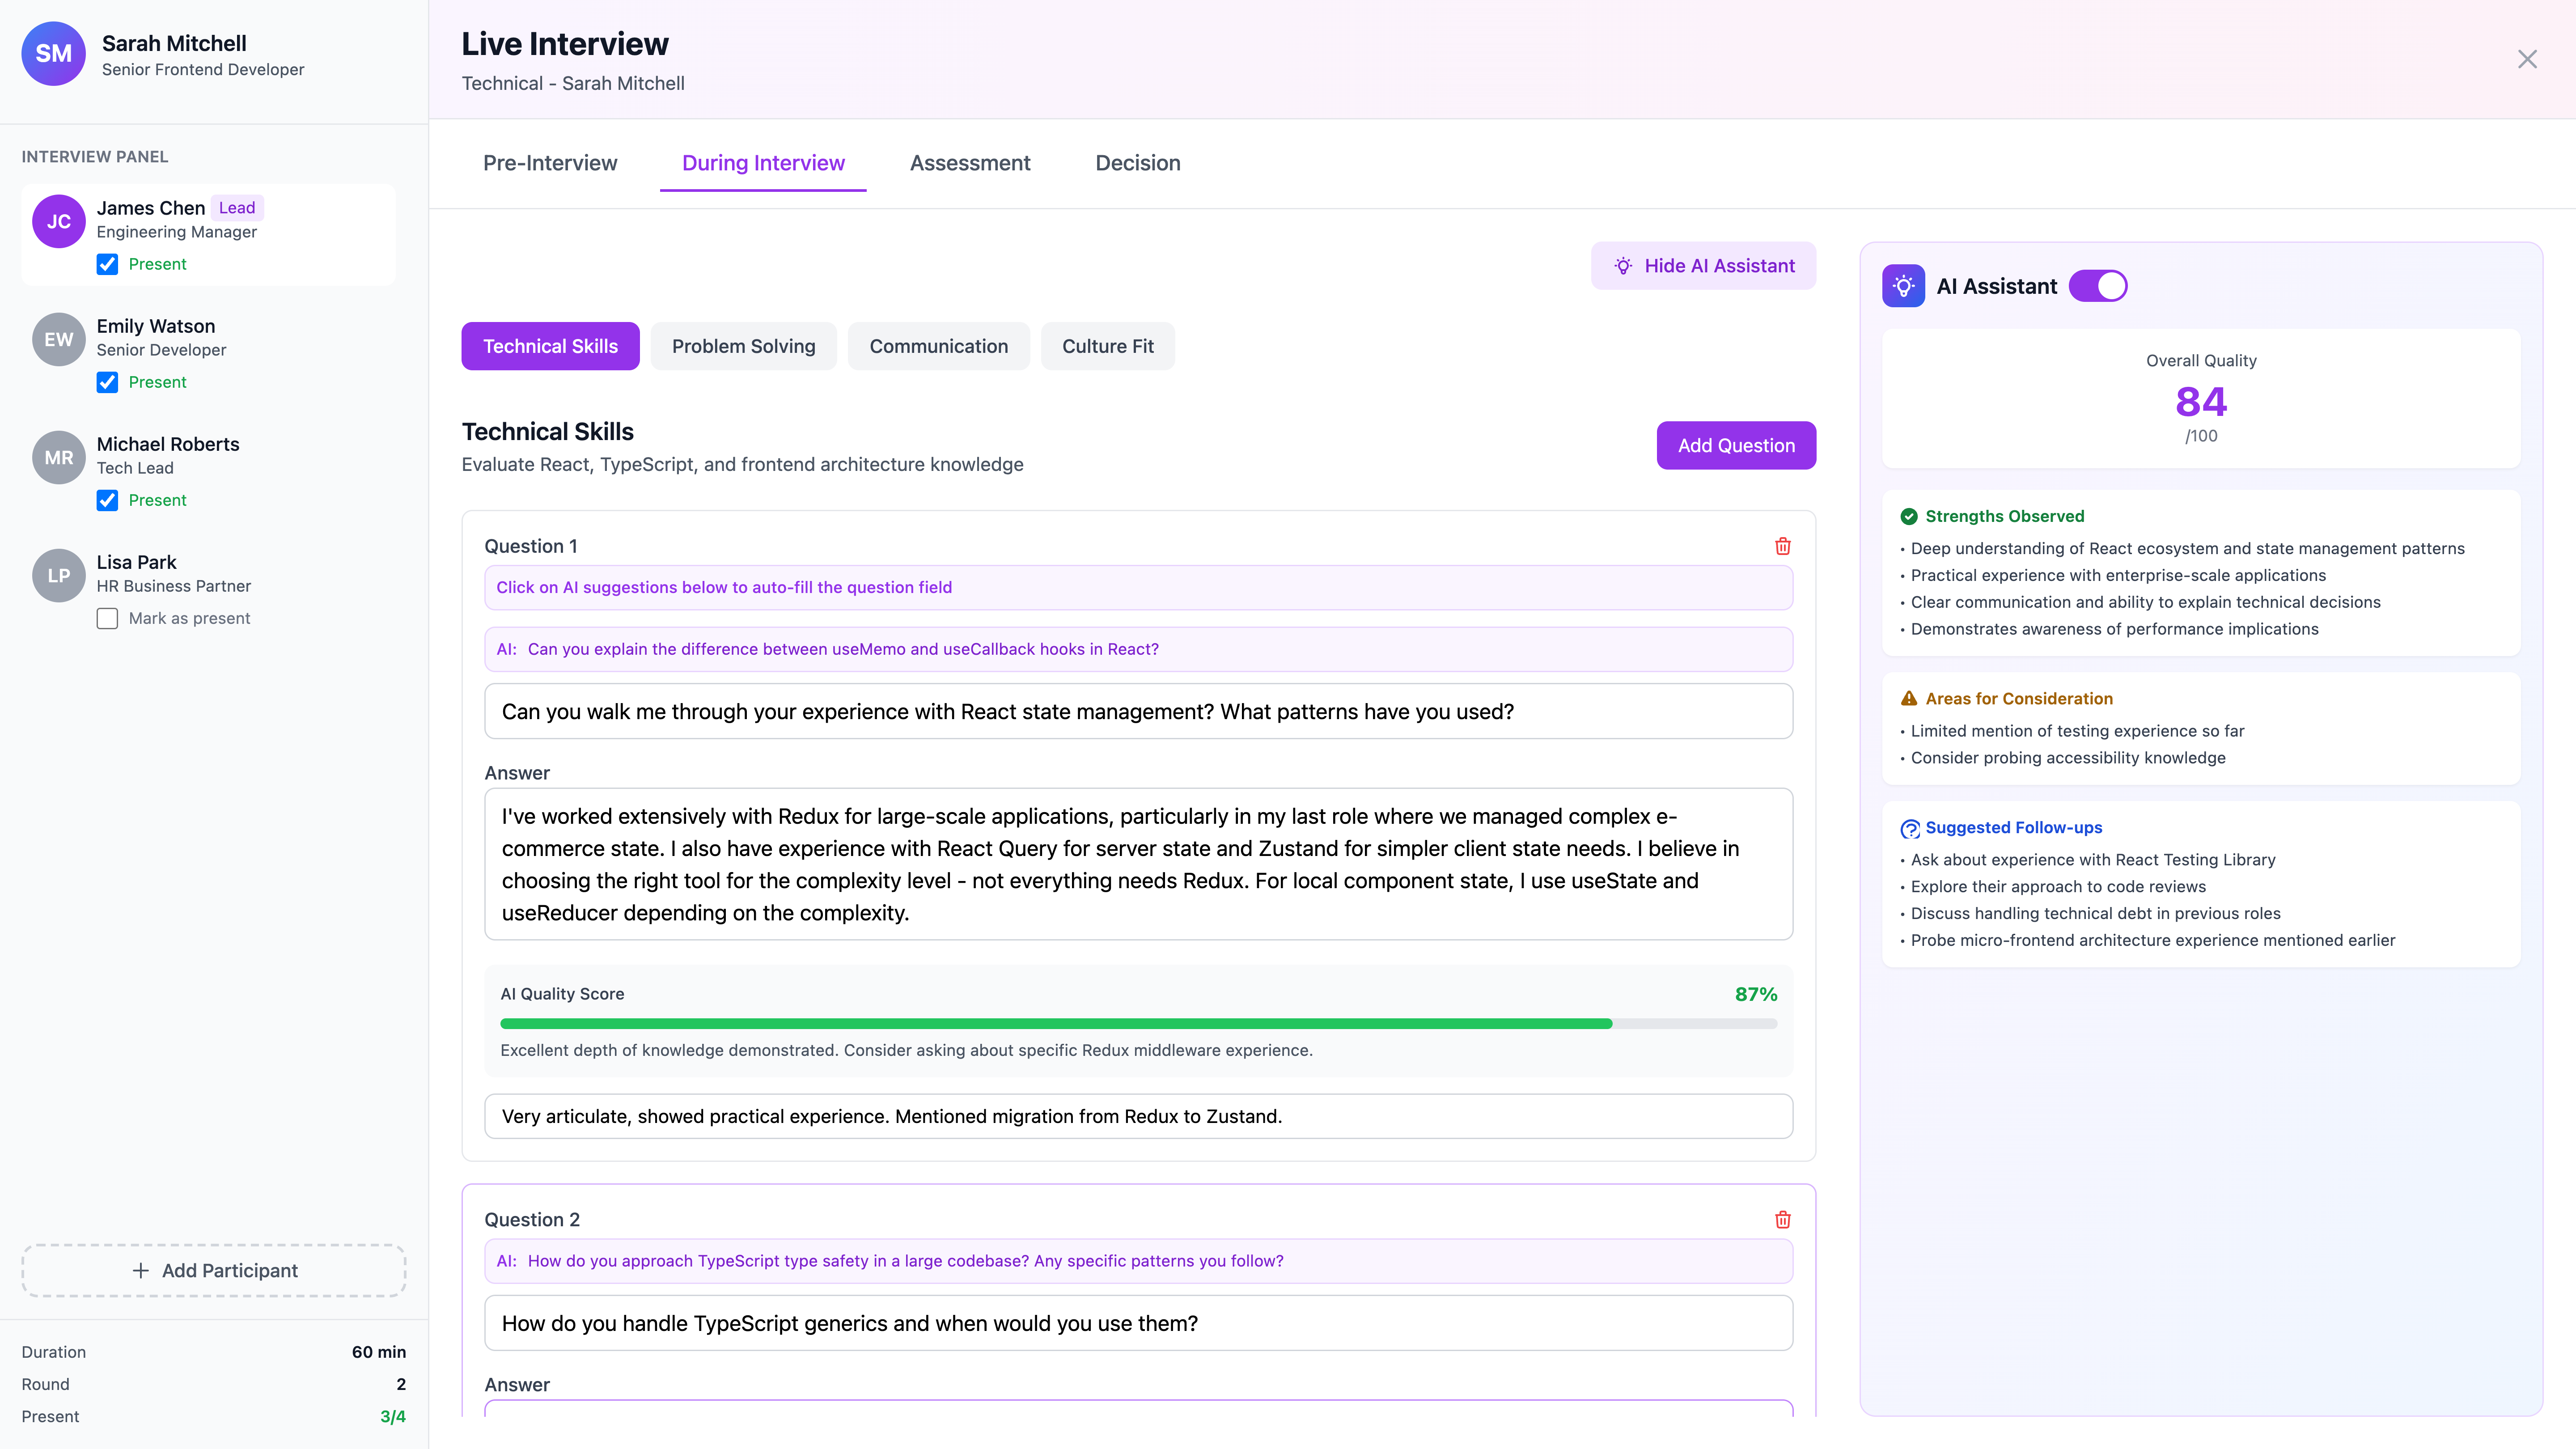
Task: Focus the Question 1 text field
Action: (x=1138, y=711)
